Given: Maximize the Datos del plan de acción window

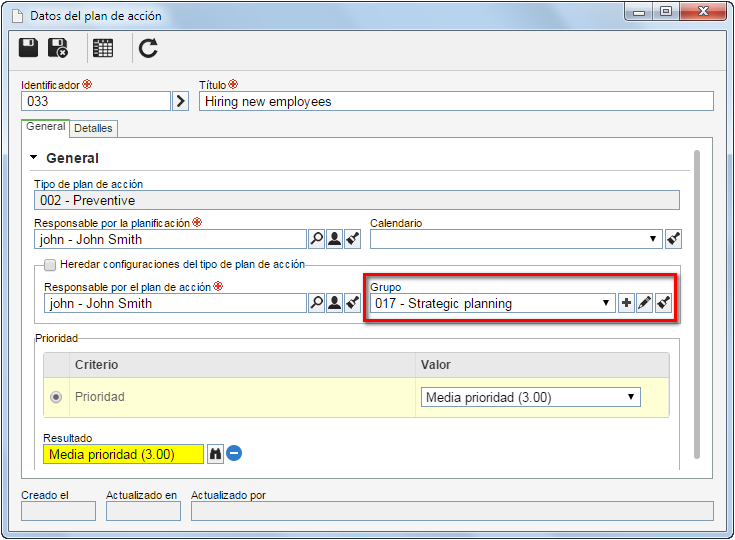Looking at the screenshot, I should 666,11.
